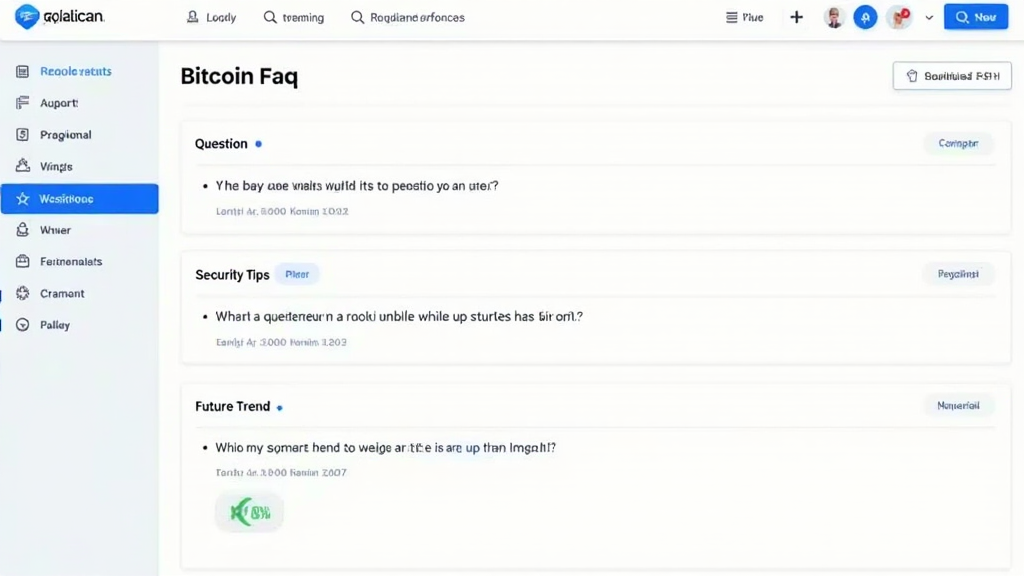This screenshot has height=576, width=1024.
Task: Click the blue New search button
Action: tap(975, 17)
